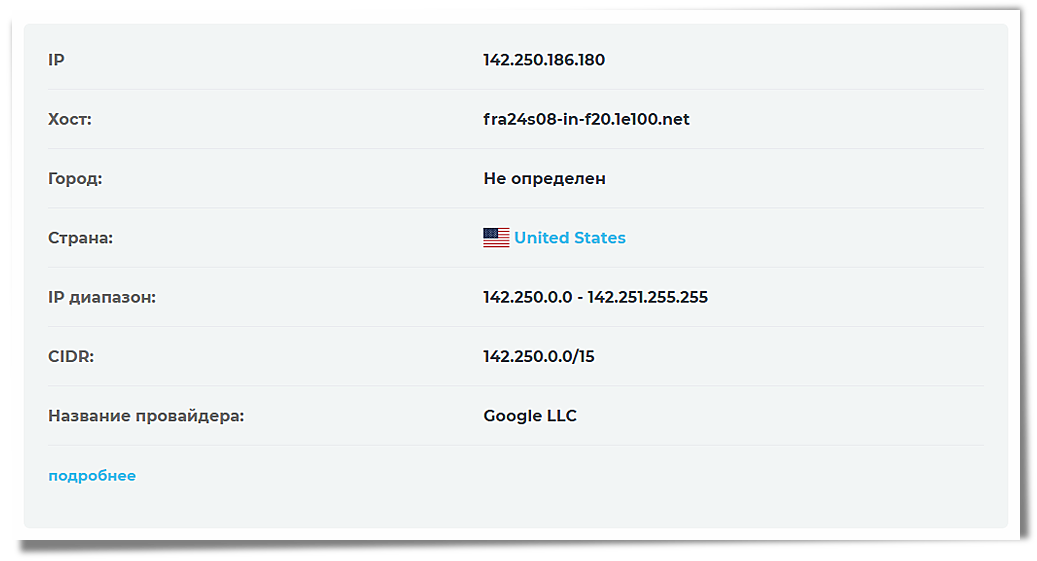The width and height of the screenshot is (1037, 561).
Task: Click the IP range 142.250.0.0 - 142.251.255.255
Action: [596, 297]
